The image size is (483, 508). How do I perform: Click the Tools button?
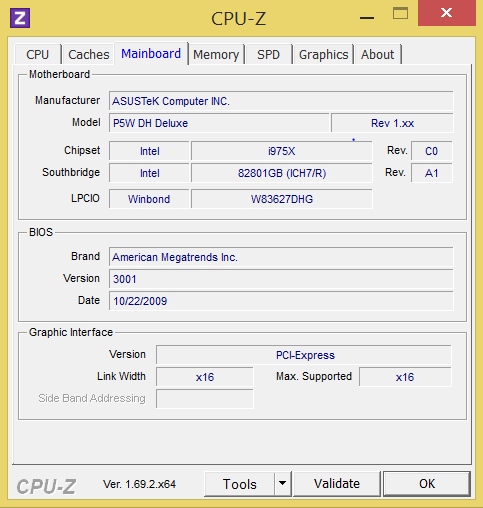240,484
